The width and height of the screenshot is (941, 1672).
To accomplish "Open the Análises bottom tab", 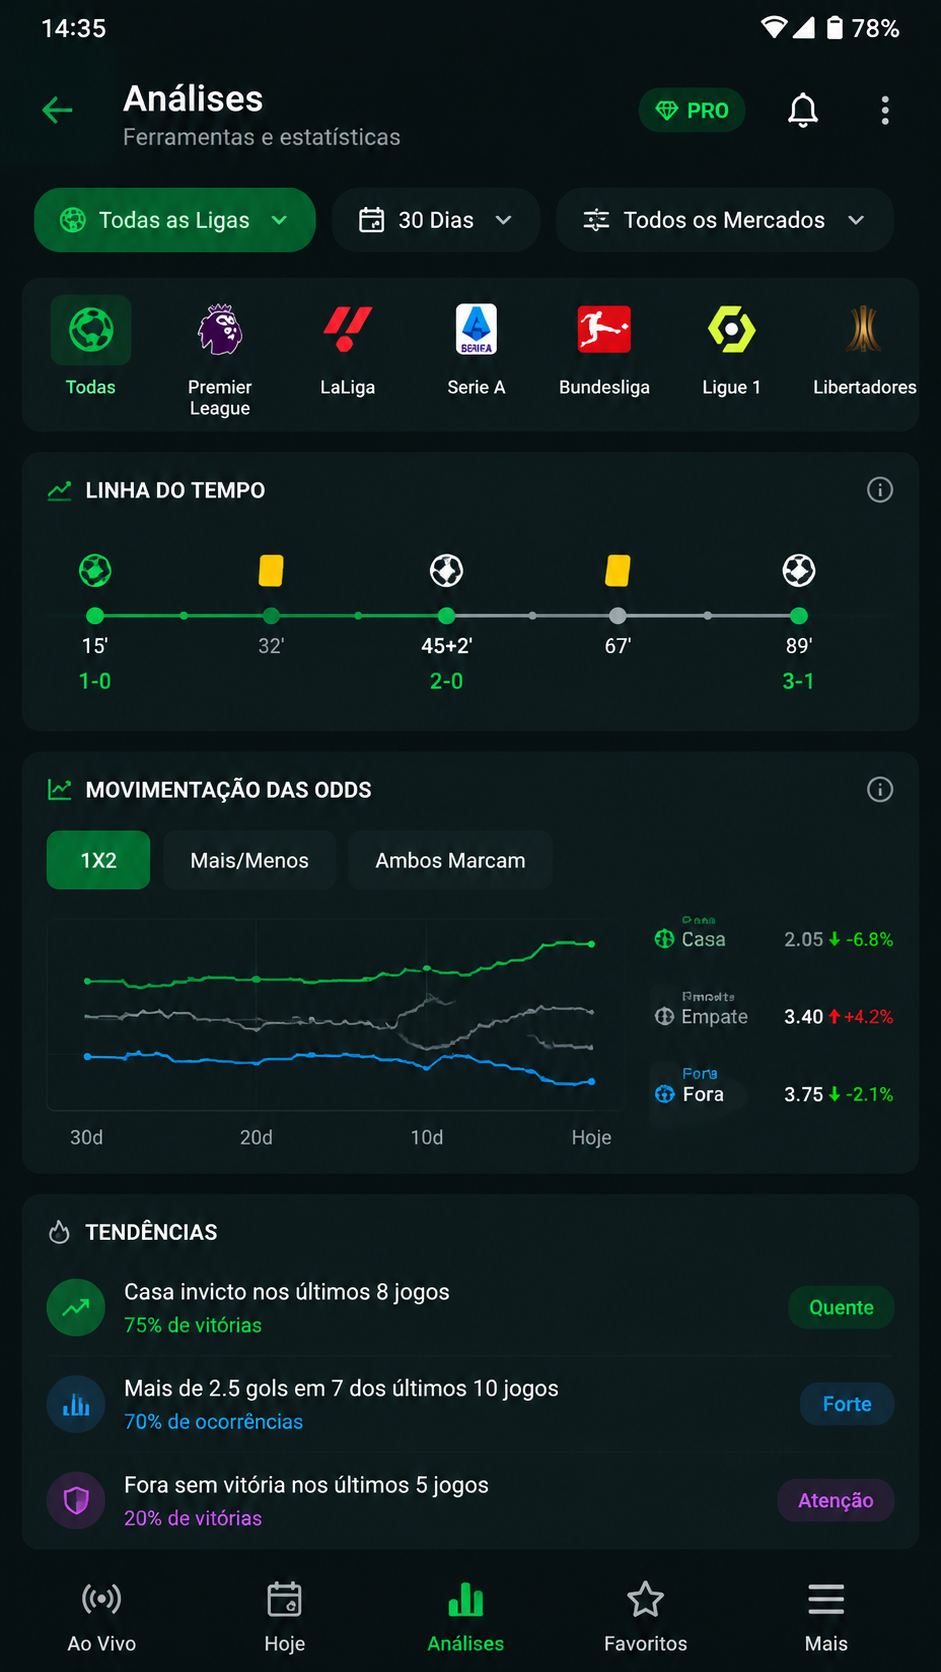I will (466, 1617).
